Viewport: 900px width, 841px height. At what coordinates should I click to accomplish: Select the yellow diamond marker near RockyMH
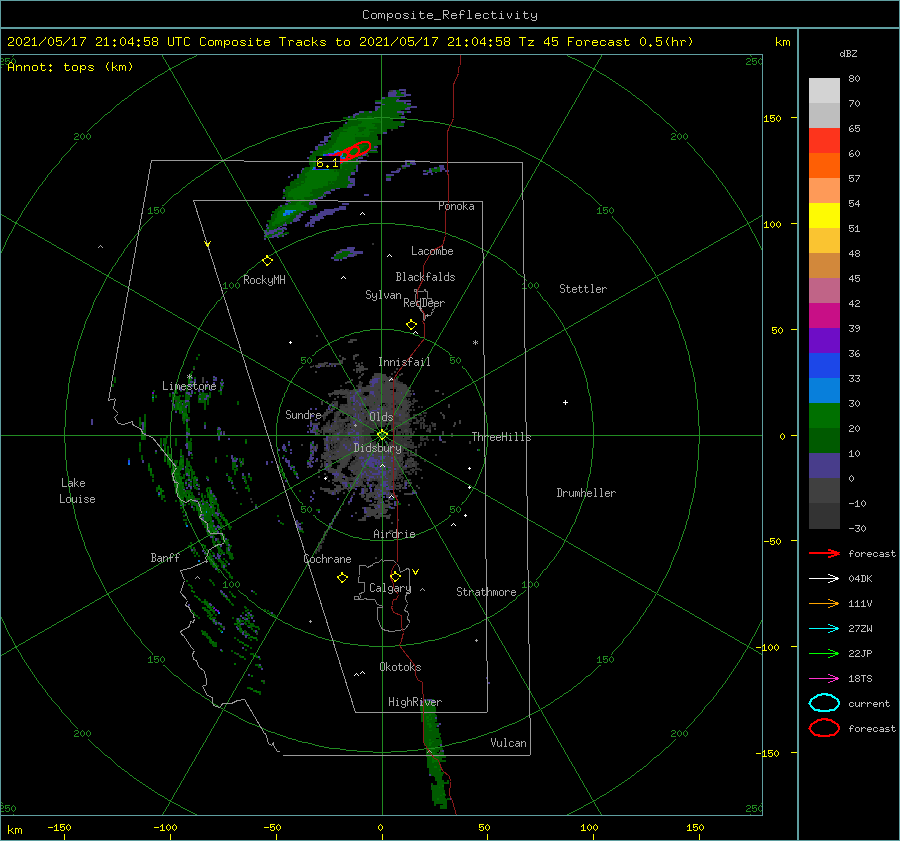coord(267,261)
